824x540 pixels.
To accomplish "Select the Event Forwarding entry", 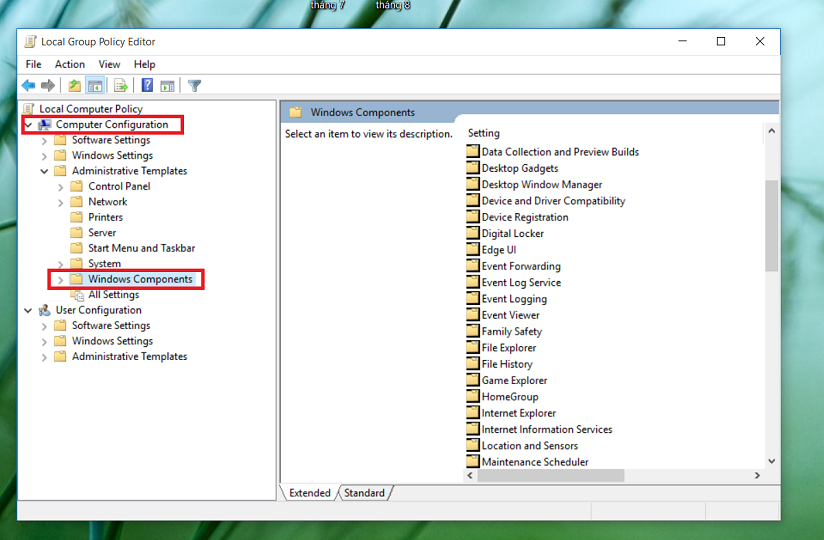I will (521, 266).
